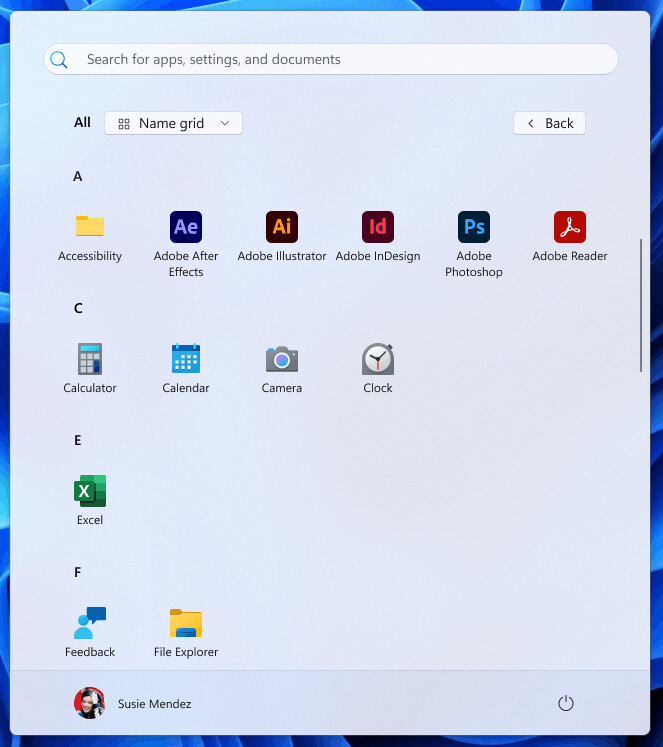Open the Calculator app
This screenshot has width=663, height=747.
coord(90,368)
